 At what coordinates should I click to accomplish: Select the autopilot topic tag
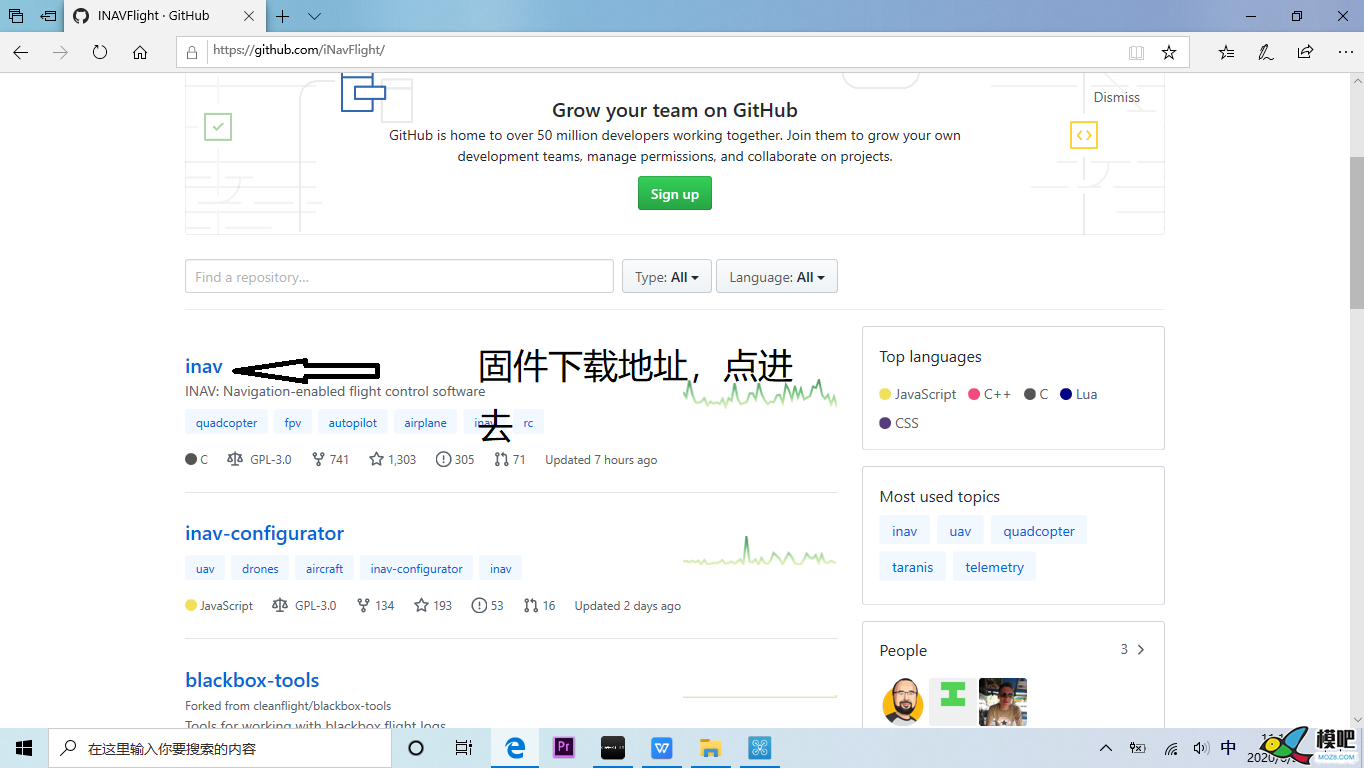coord(353,423)
